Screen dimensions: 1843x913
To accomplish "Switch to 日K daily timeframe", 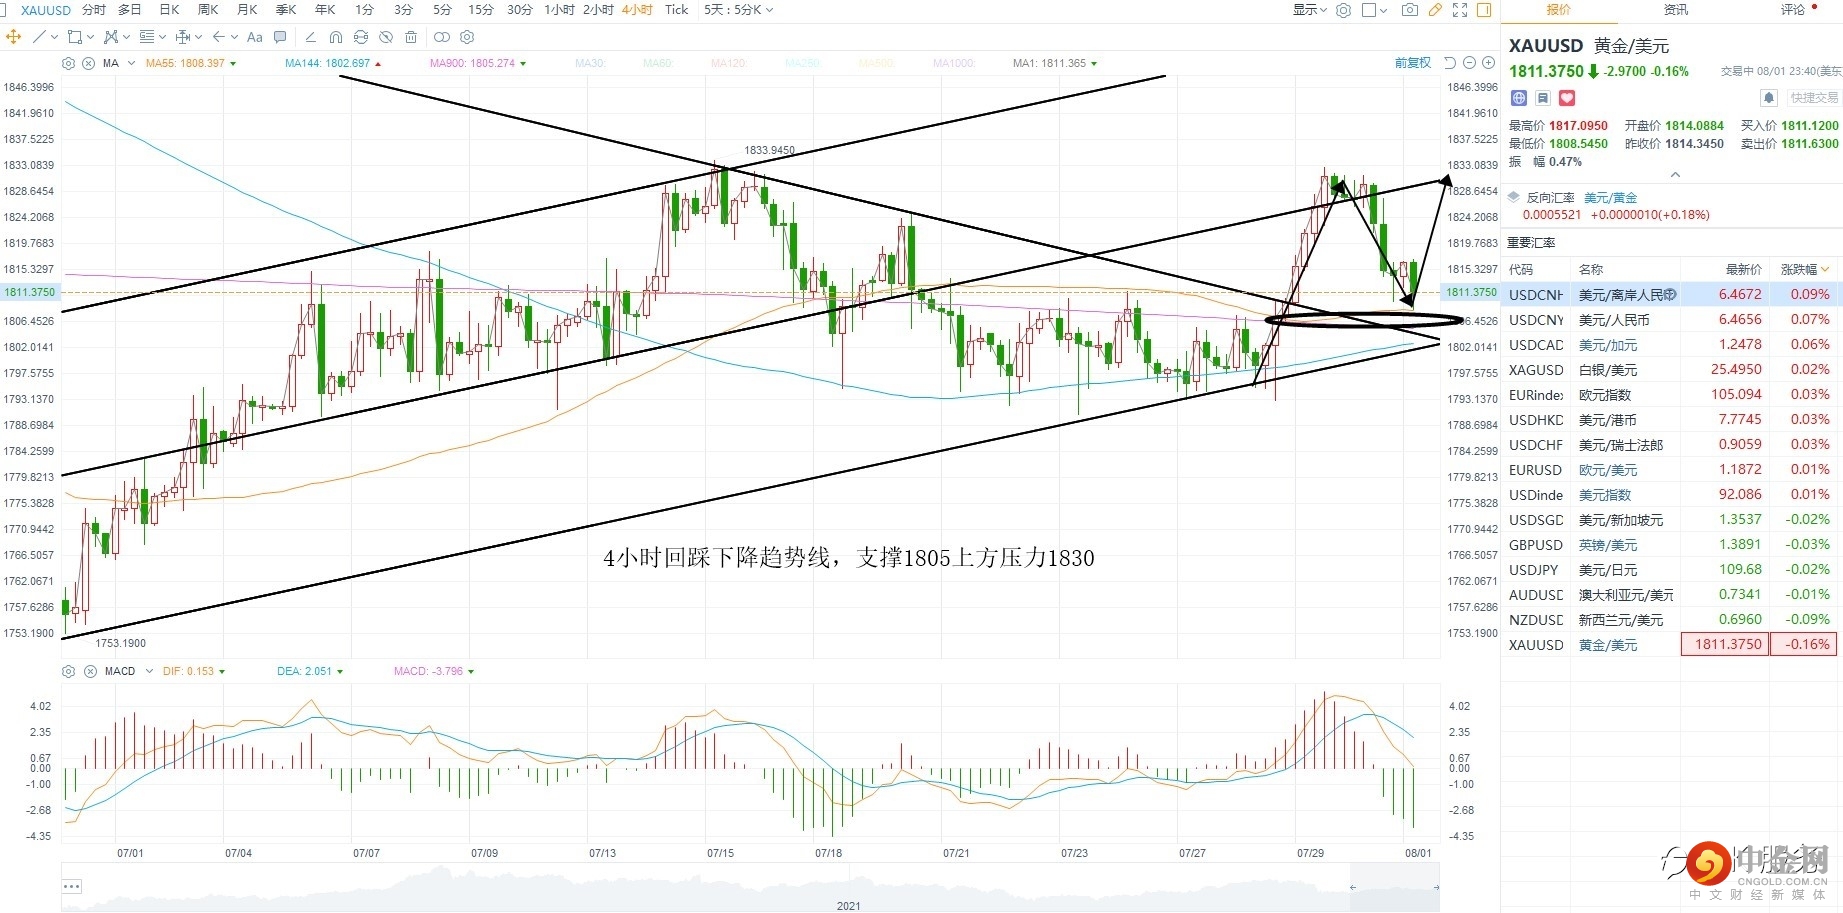I will point(170,10).
